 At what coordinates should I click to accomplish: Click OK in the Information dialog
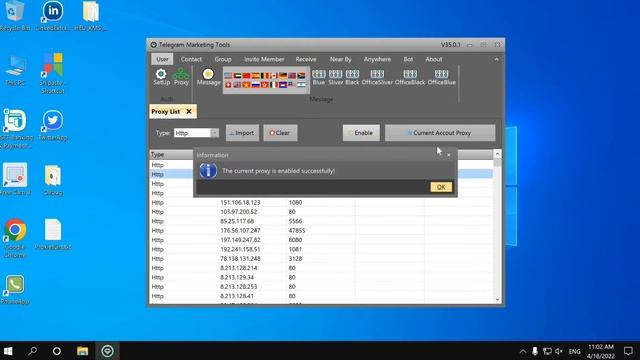(441, 187)
